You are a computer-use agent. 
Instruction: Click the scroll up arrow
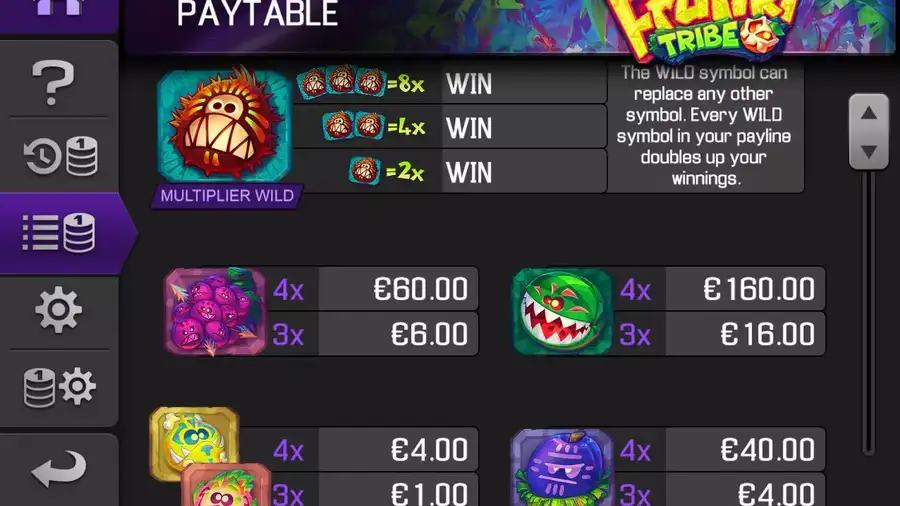click(x=868, y=113)
